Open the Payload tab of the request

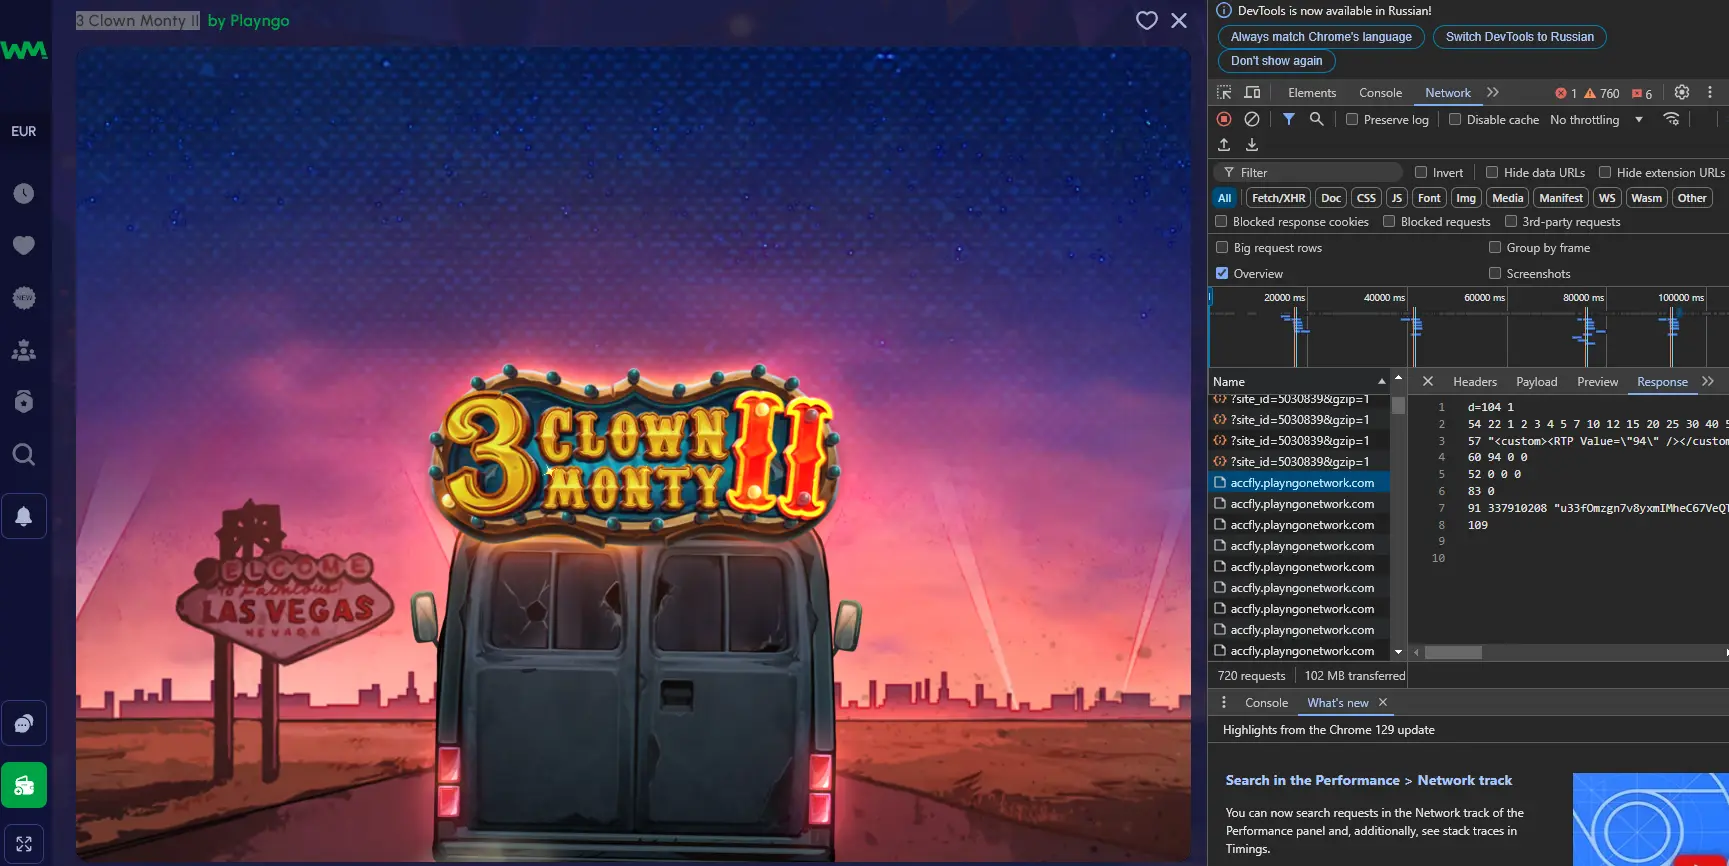pos(1536,381)
